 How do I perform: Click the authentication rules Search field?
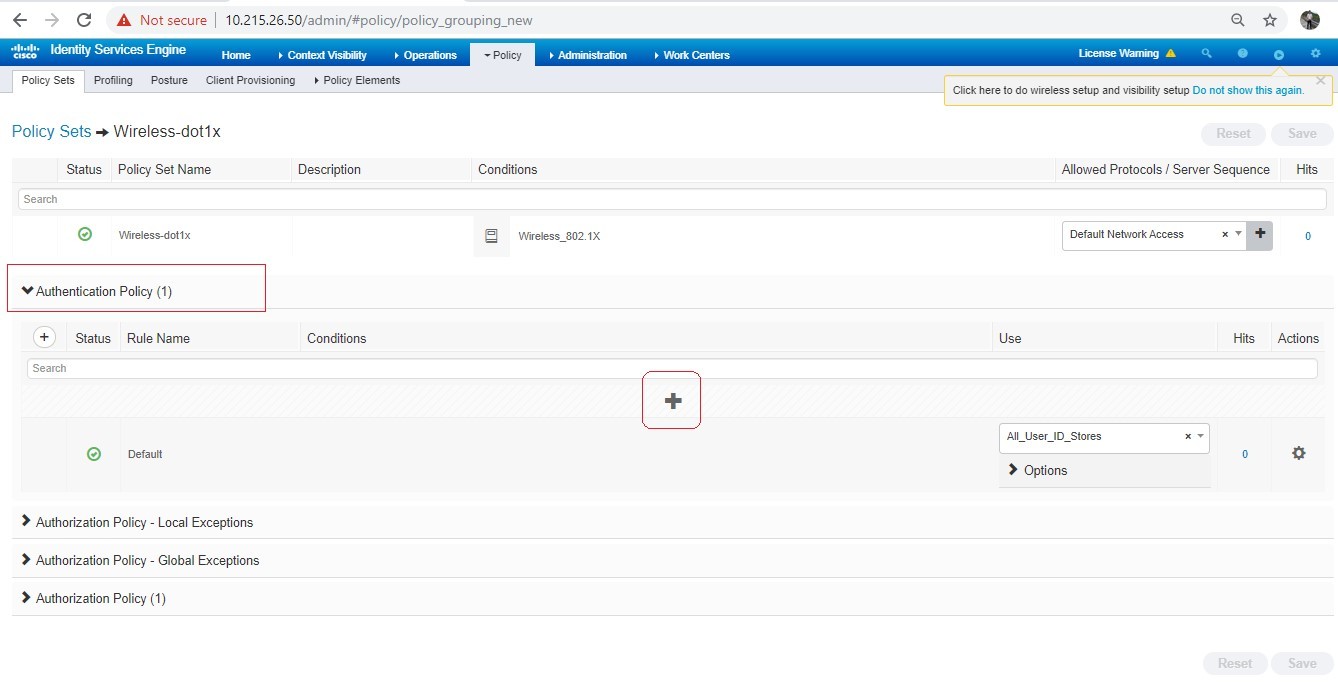[672, 368]
